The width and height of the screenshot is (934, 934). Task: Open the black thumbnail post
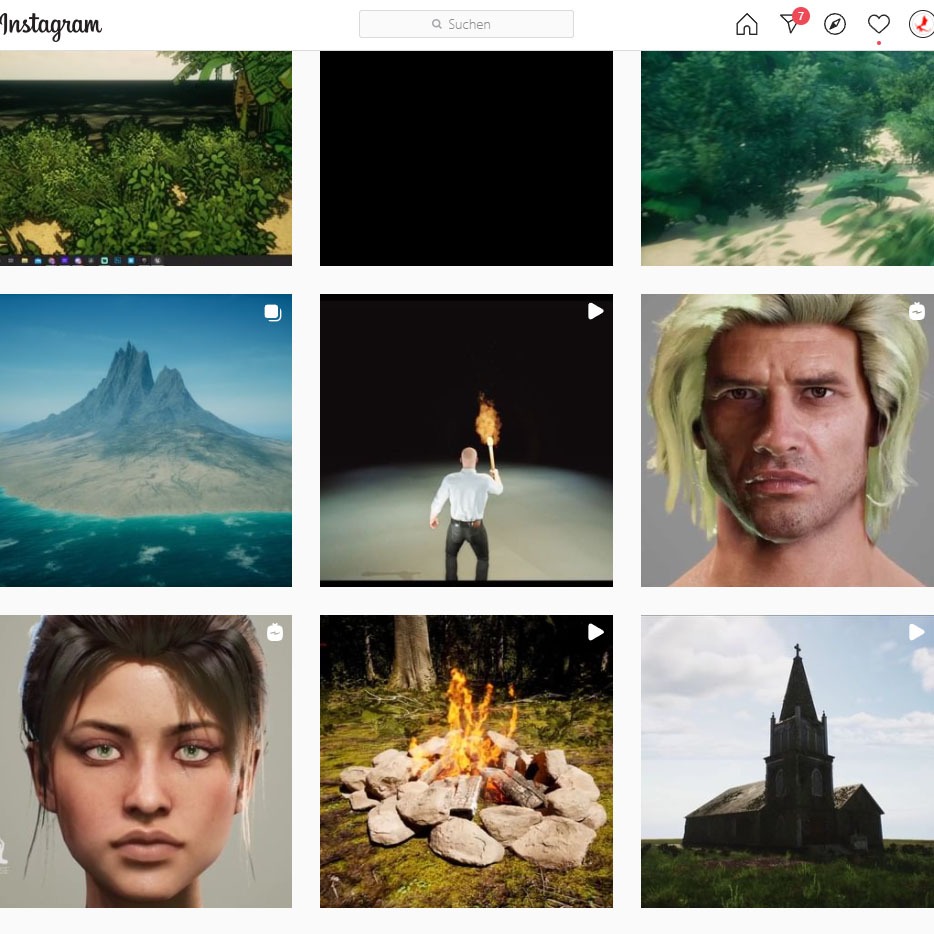point(466,158)
